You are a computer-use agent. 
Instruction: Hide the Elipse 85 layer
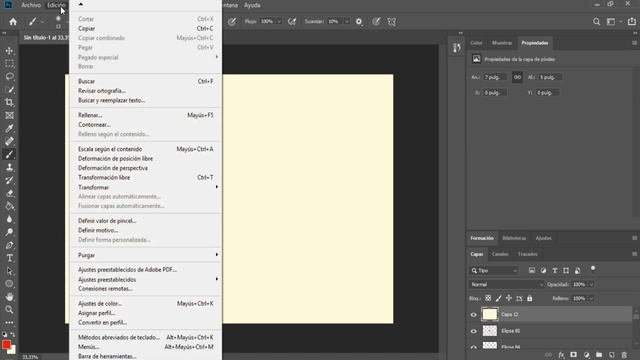click(x=473, y=331)
